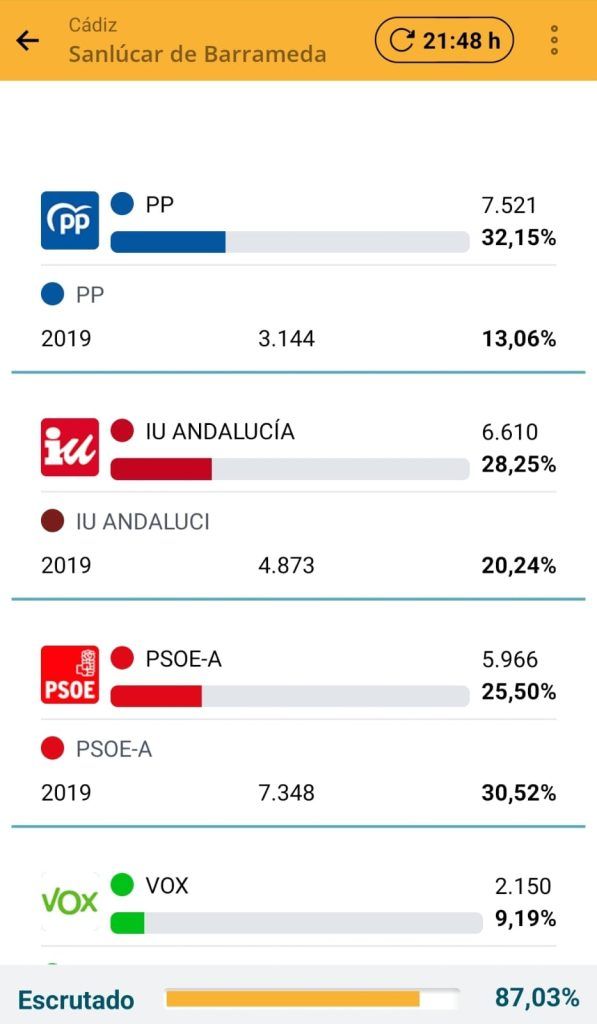Tap the PP party logo

70,220
